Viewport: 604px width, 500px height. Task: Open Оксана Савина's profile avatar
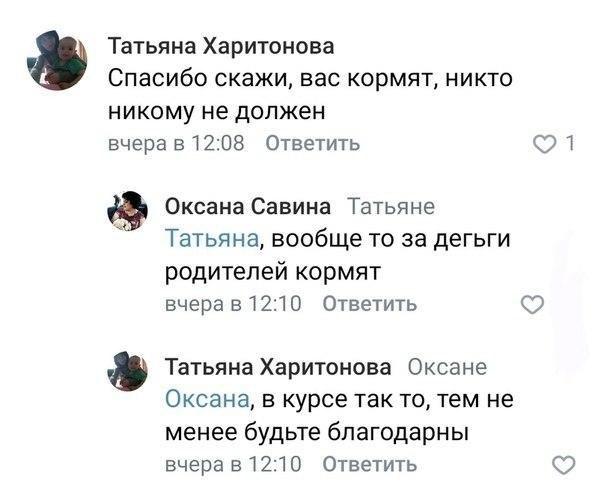[128, 212]
